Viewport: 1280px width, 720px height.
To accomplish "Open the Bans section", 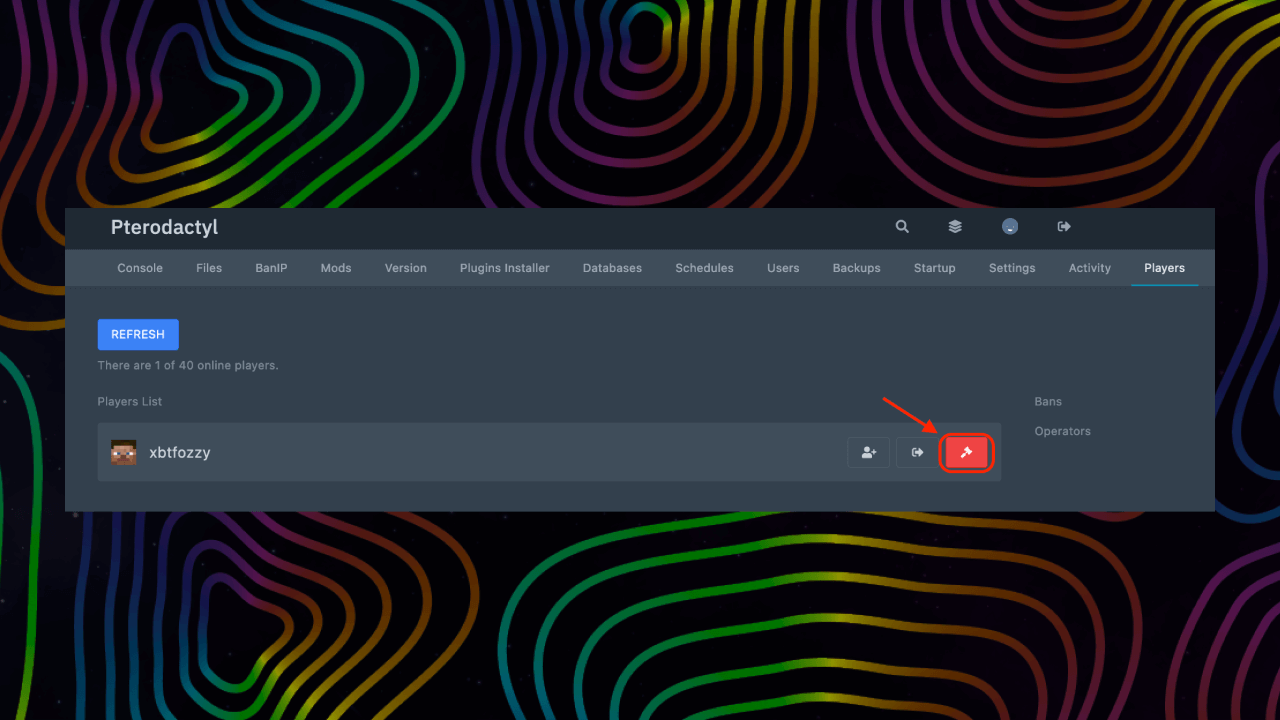I will pyautogui.click(x=1048, y=402).
